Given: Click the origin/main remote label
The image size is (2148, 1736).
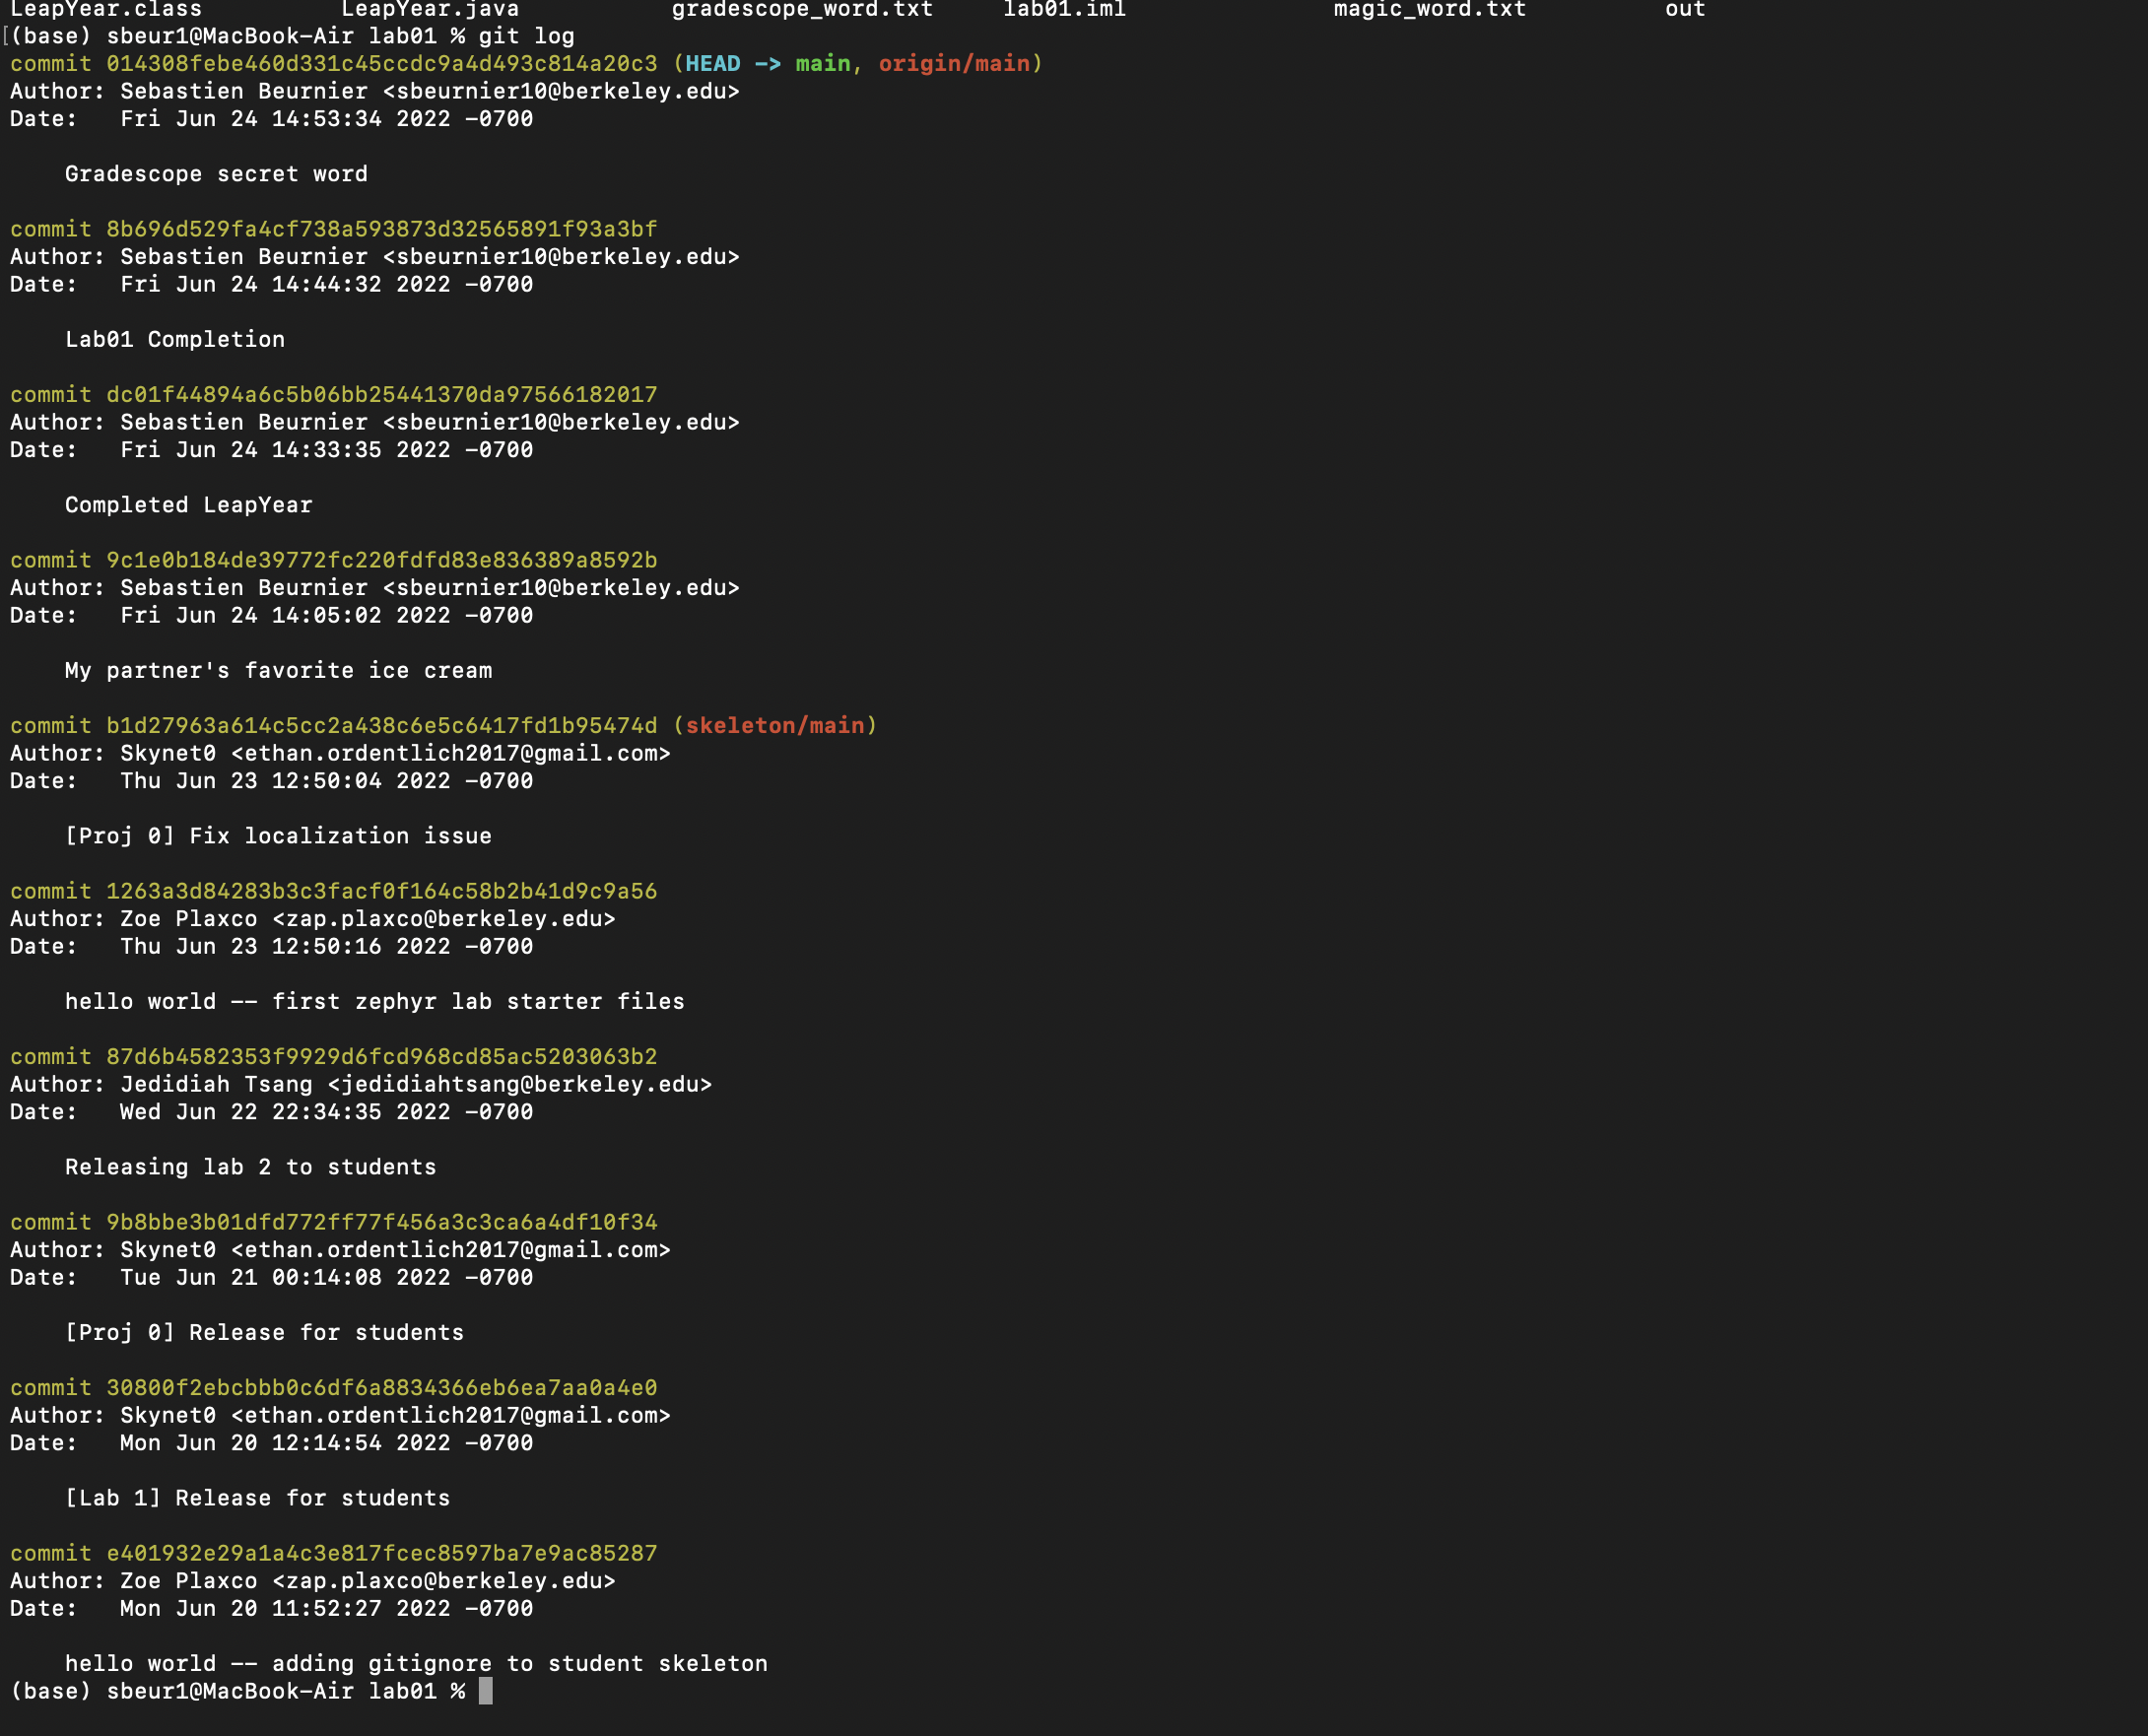Looking at the screenshot, I should click(x=954, y=64).
